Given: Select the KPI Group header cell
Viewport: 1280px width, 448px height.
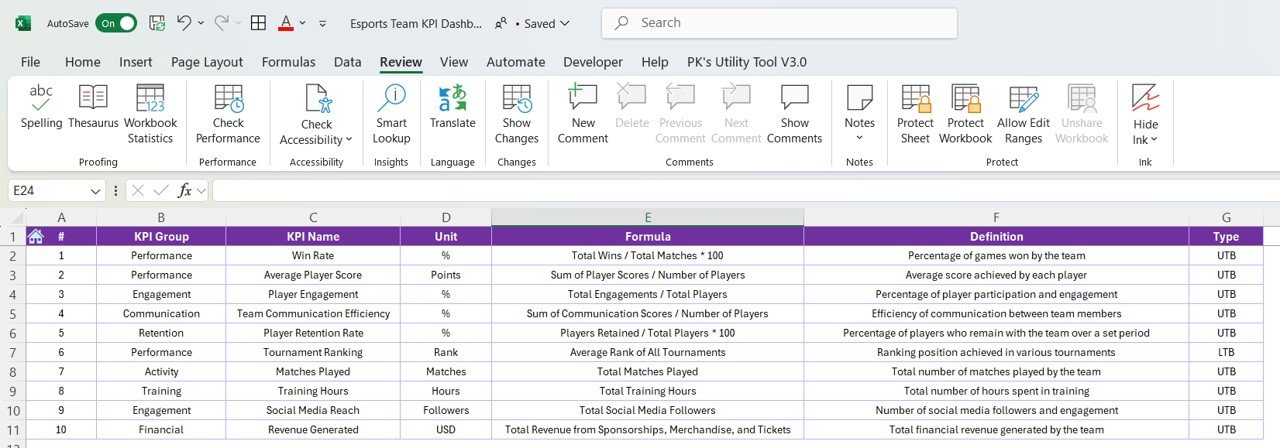Looking at the screenshot, I should [161, 237].
